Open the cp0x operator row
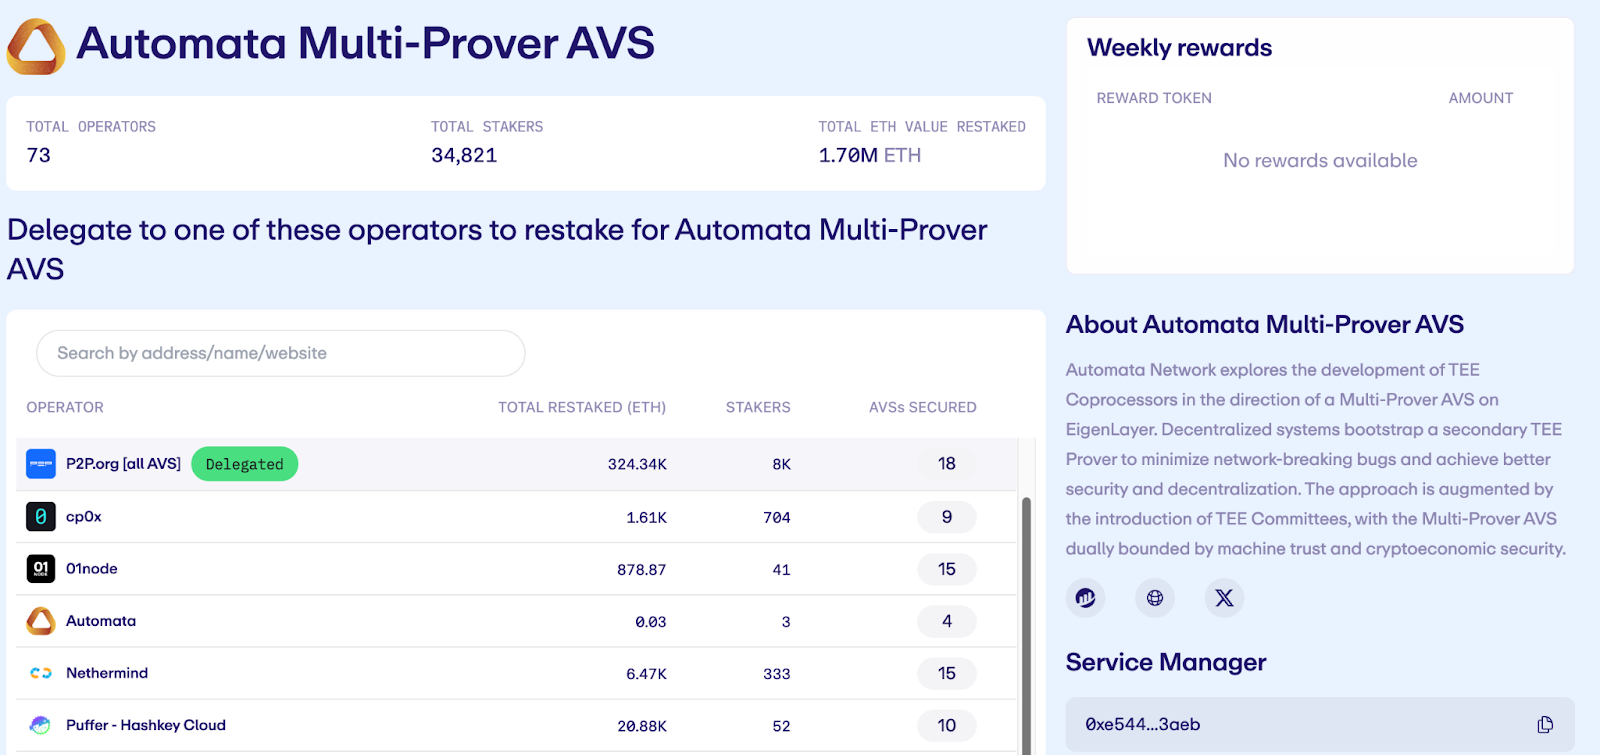This screenshot has height=755, width=1600. coord(517,516)
